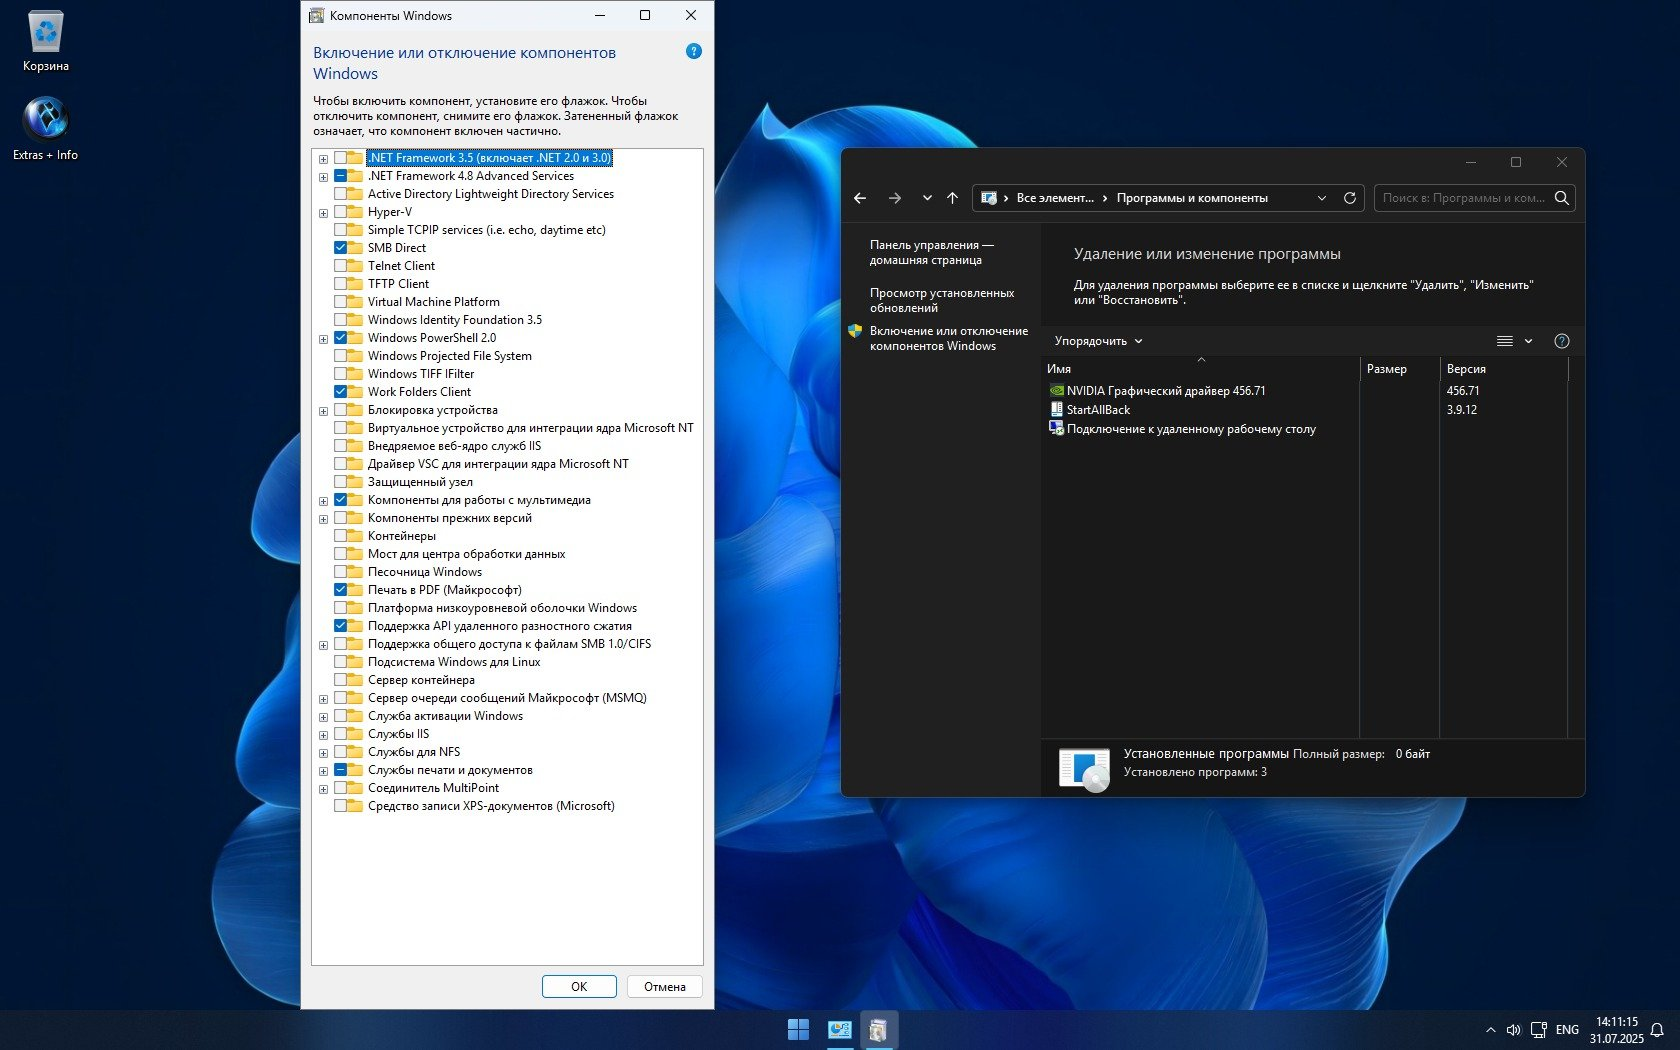
Task: Go up one folder level arrow
Action: click(952, 198)
